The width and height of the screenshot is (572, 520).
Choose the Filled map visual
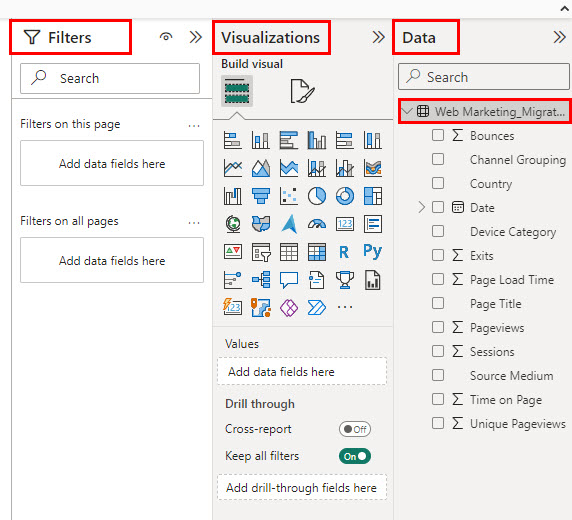pos(260,224)
